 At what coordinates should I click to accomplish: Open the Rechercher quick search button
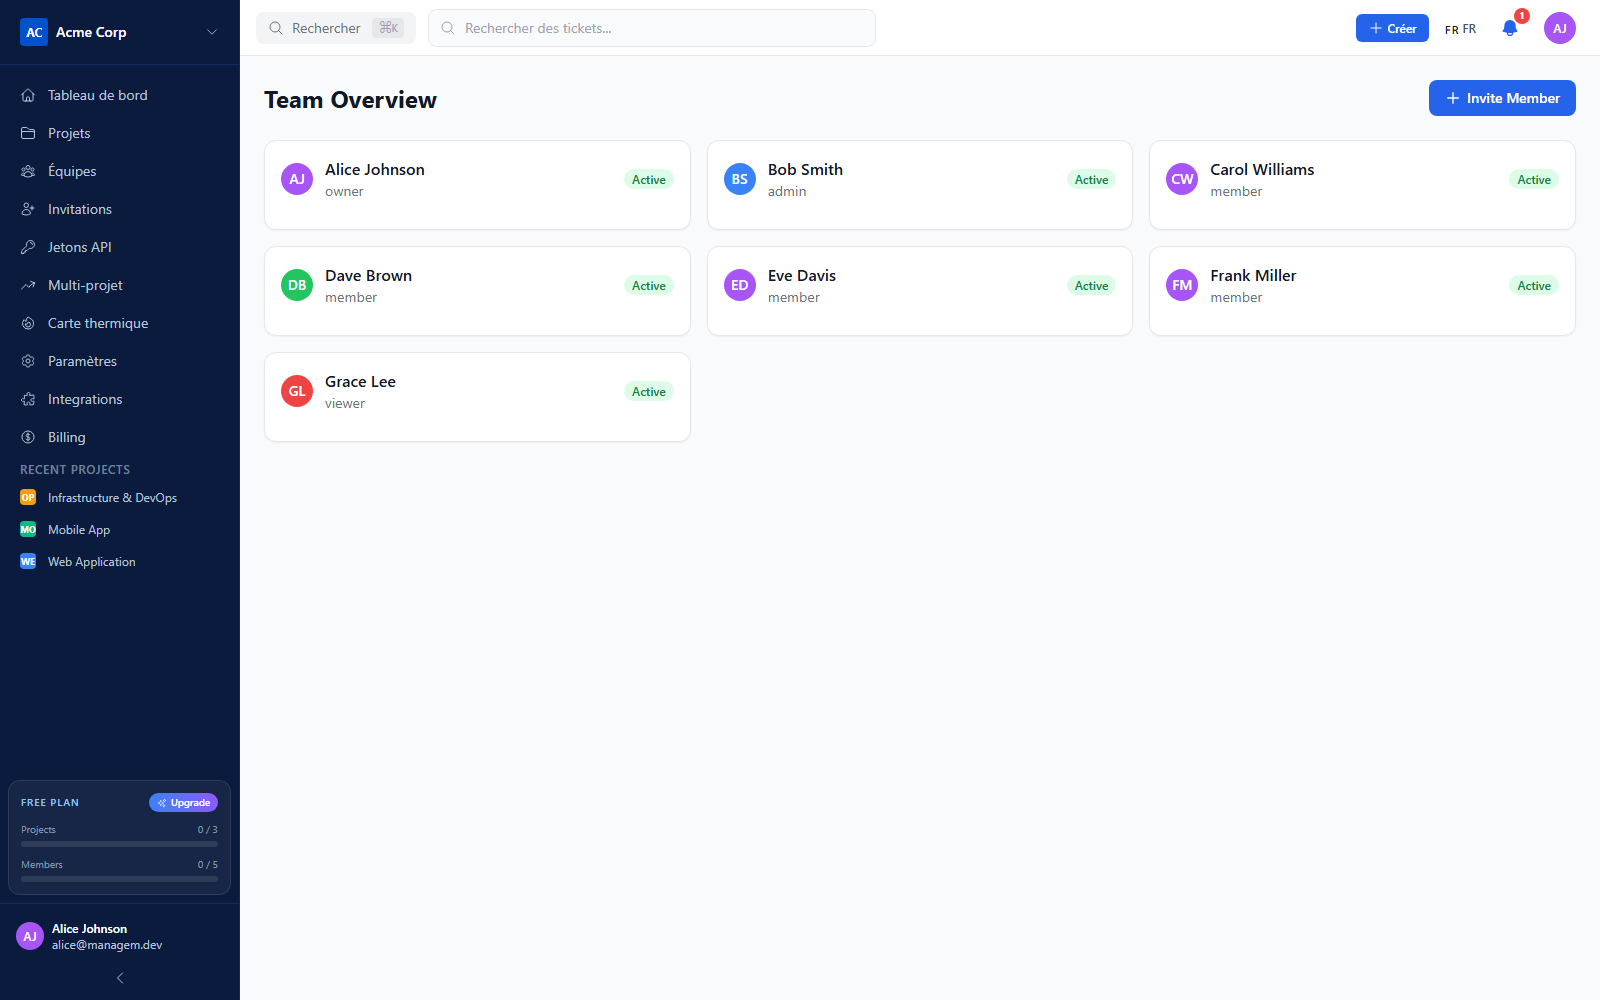tap(336, 28)
